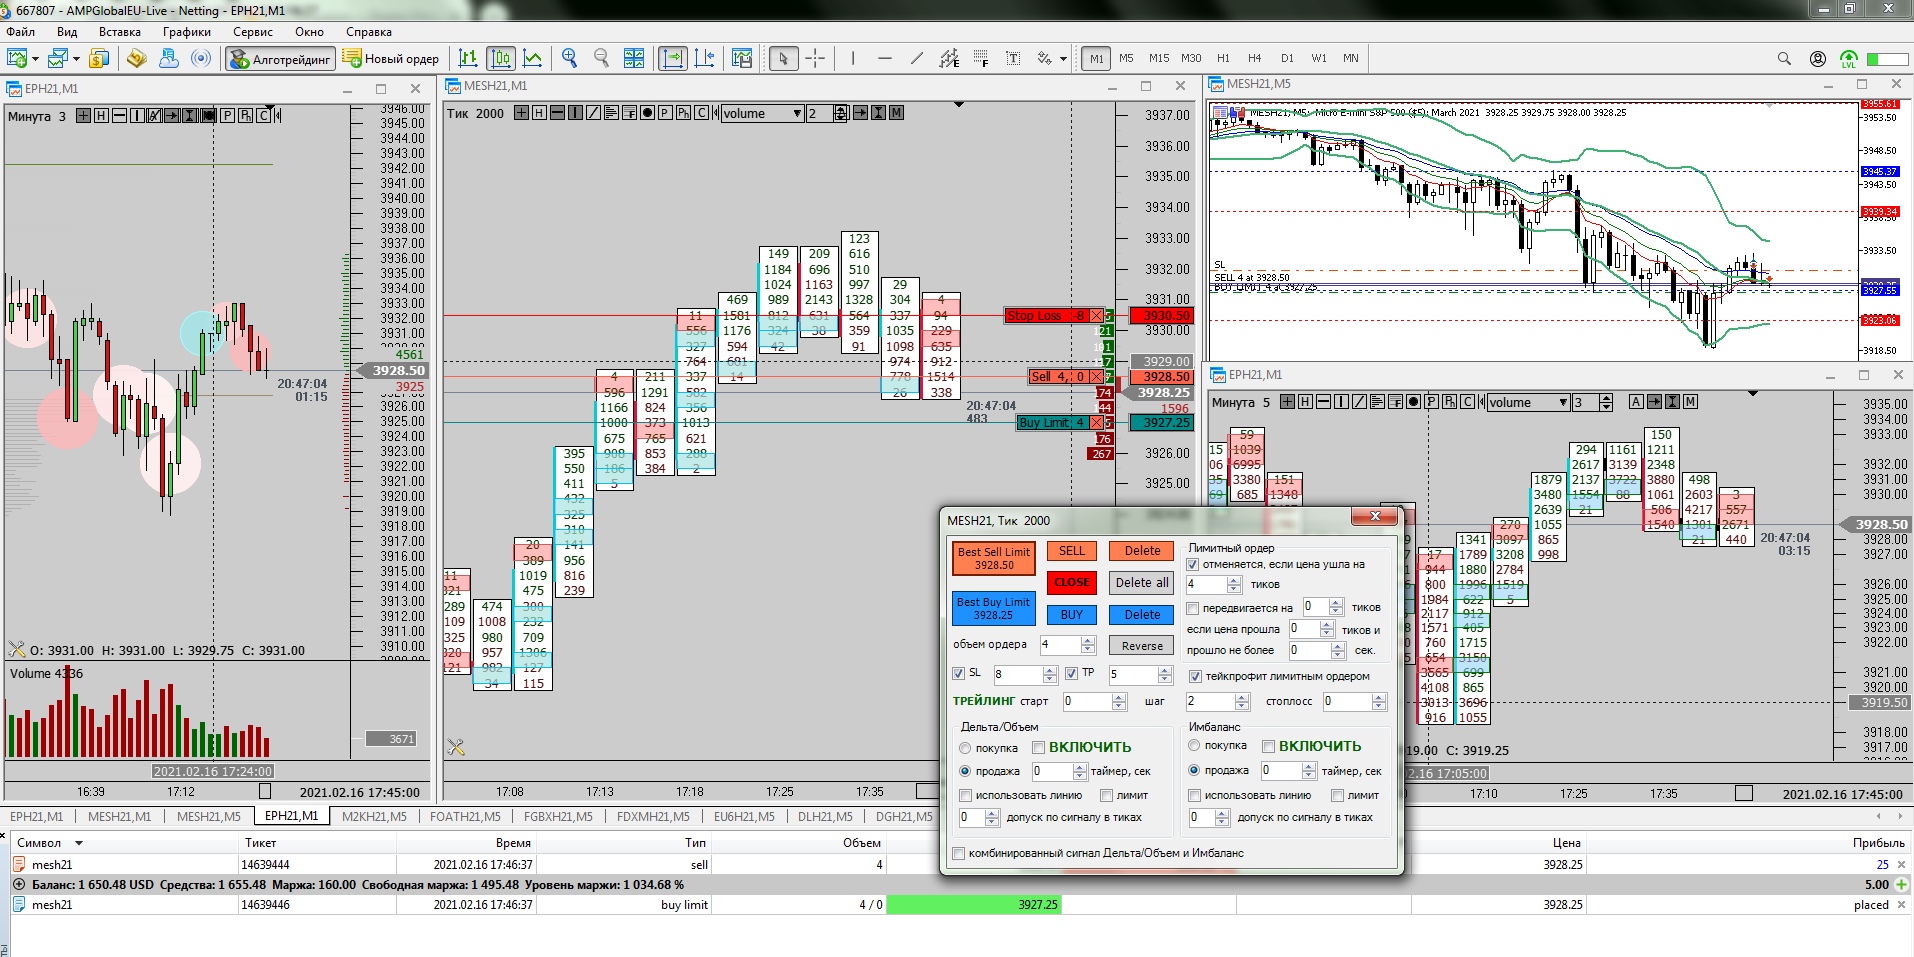Expand the balance summary row icon
Image resolution: width=1914 pixels, height=957 pixels.
click(18, 884)
